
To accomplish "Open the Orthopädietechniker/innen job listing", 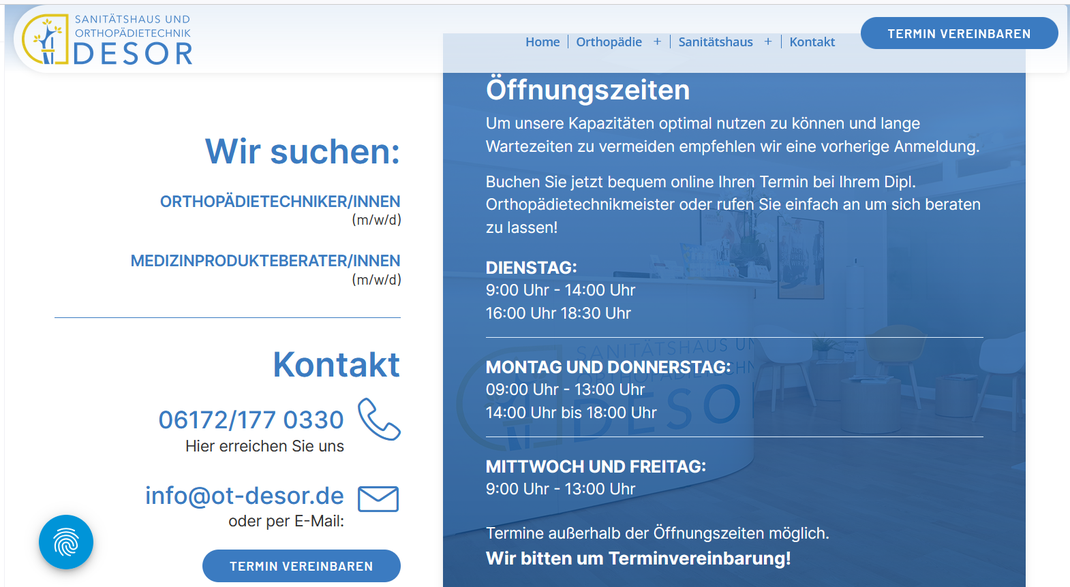I will 280,202.
